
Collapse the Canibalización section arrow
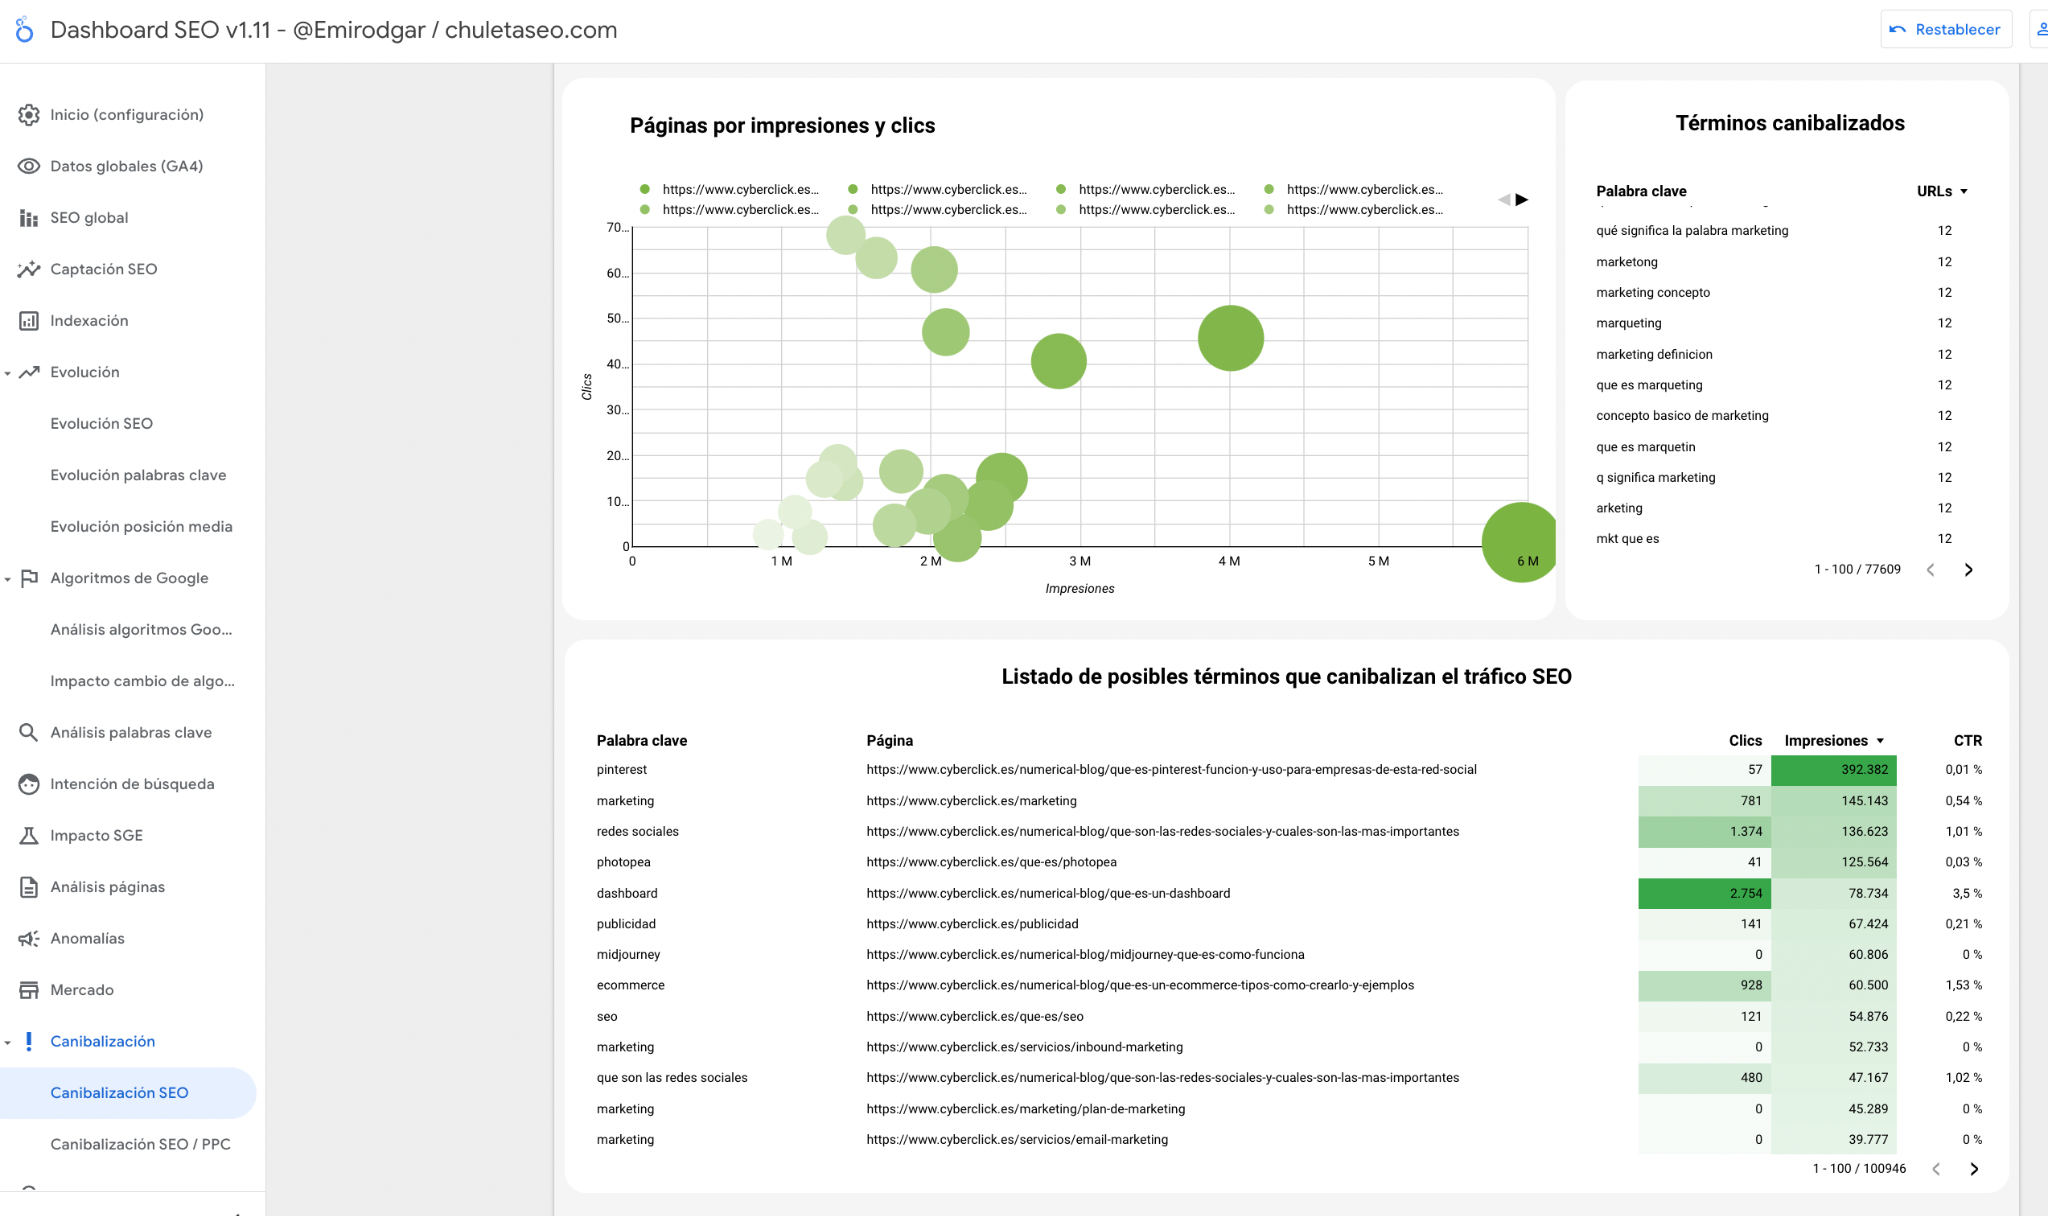pos(8,1042)
